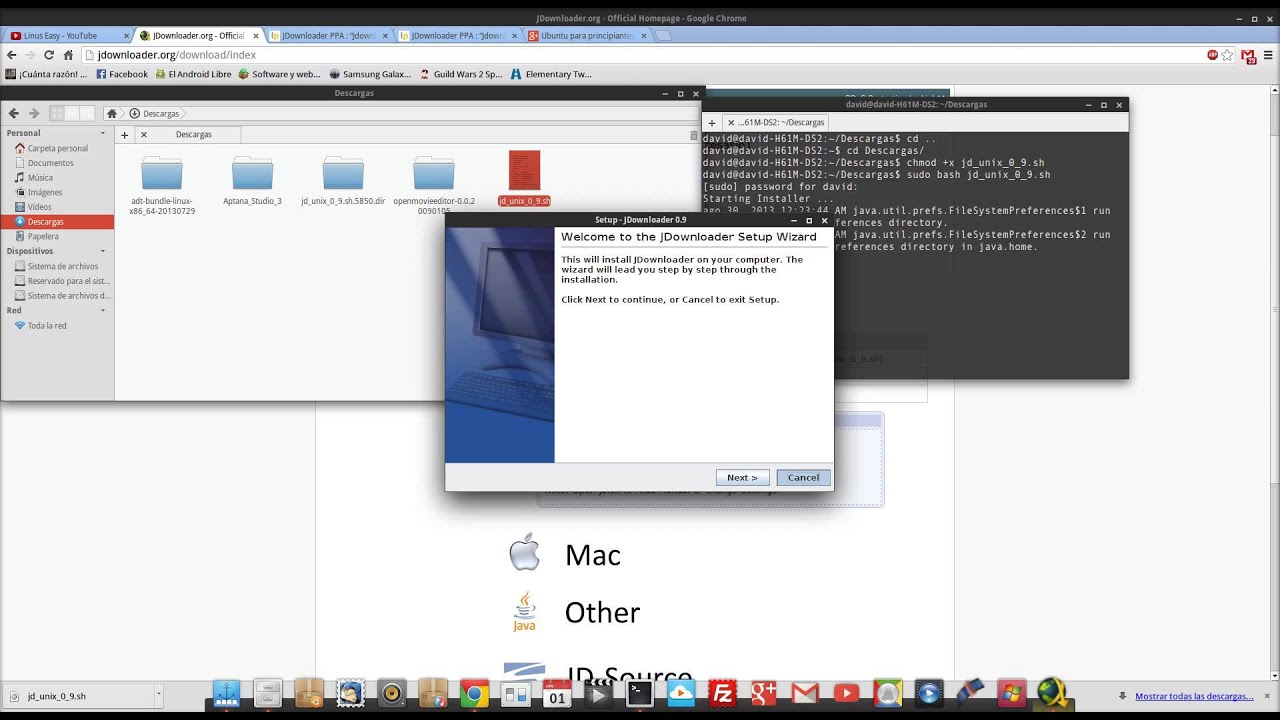Select Sistema de archivos device
The width and height of the screenshot is (1280, 720).
click(x=57, y=266)
